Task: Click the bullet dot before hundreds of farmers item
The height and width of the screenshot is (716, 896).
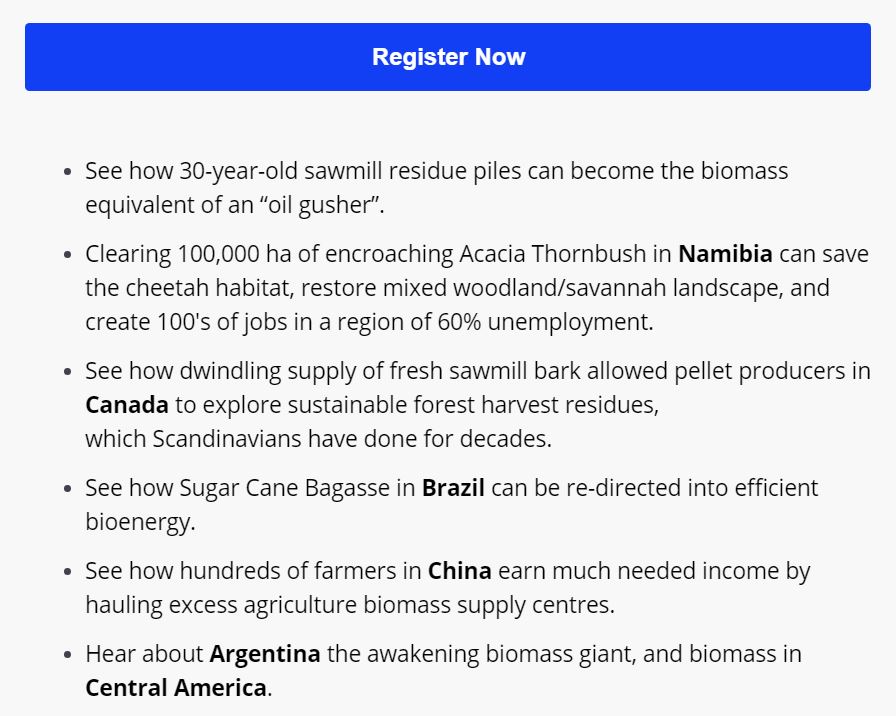Action: [68, 571]
